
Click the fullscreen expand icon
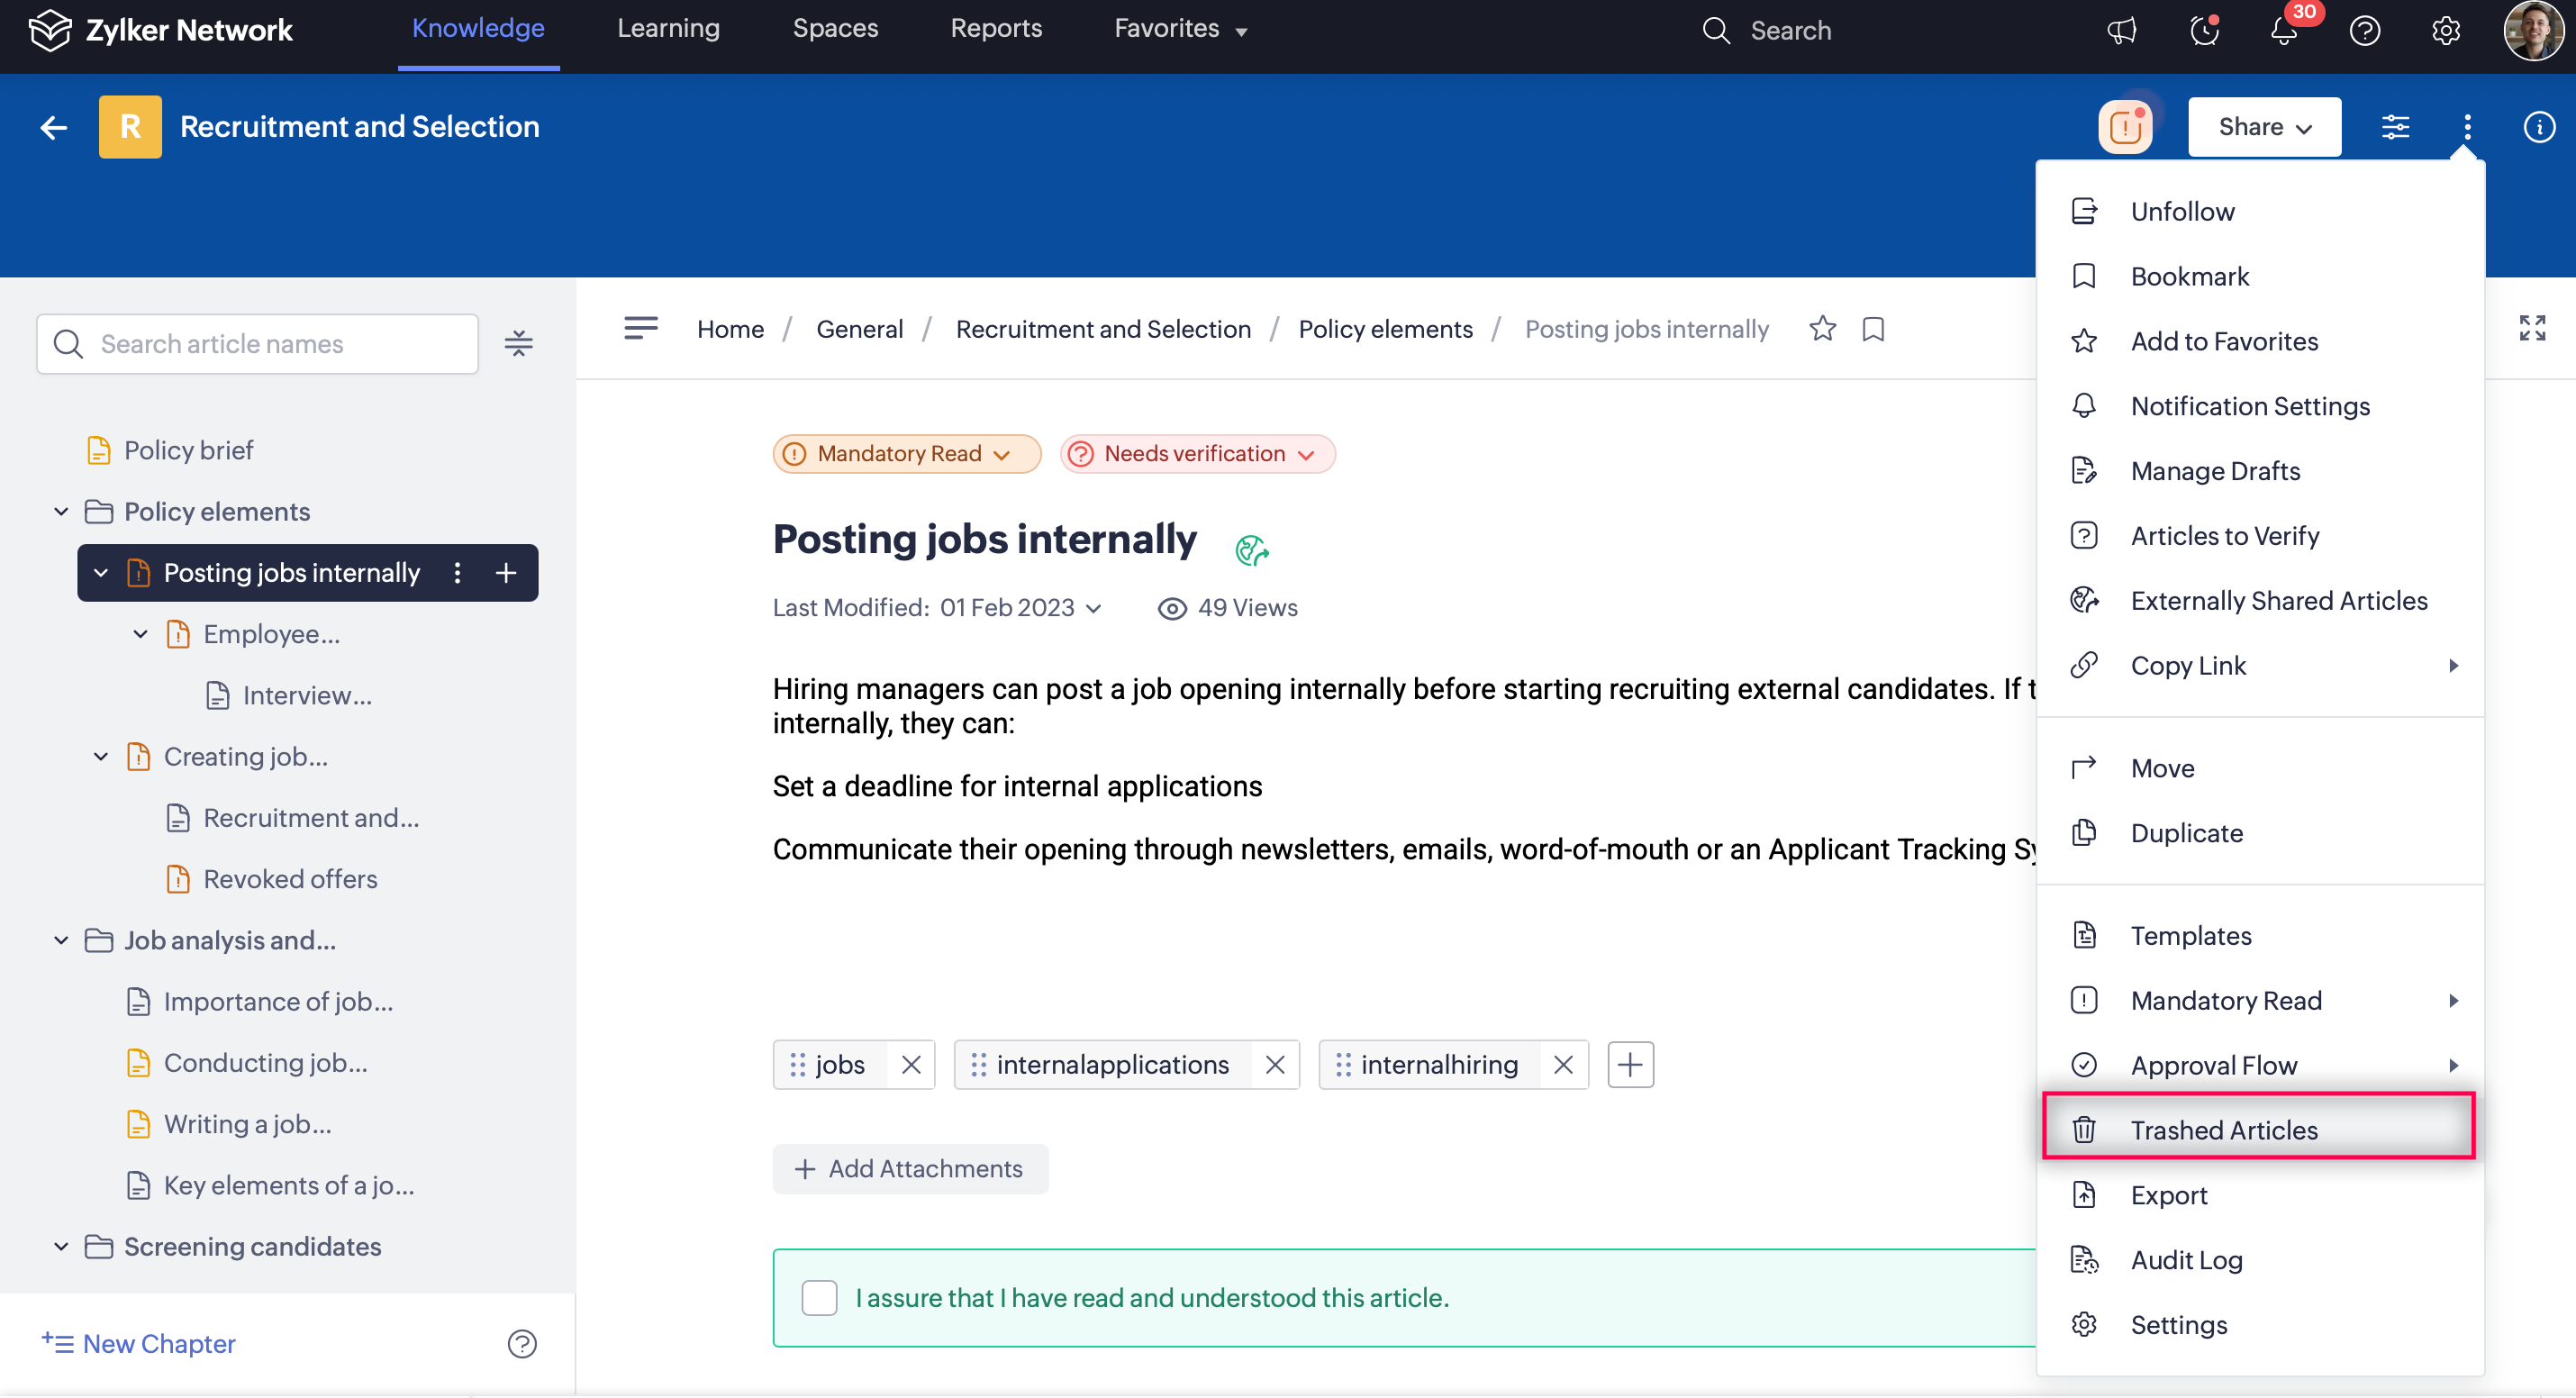point(2532,328)
